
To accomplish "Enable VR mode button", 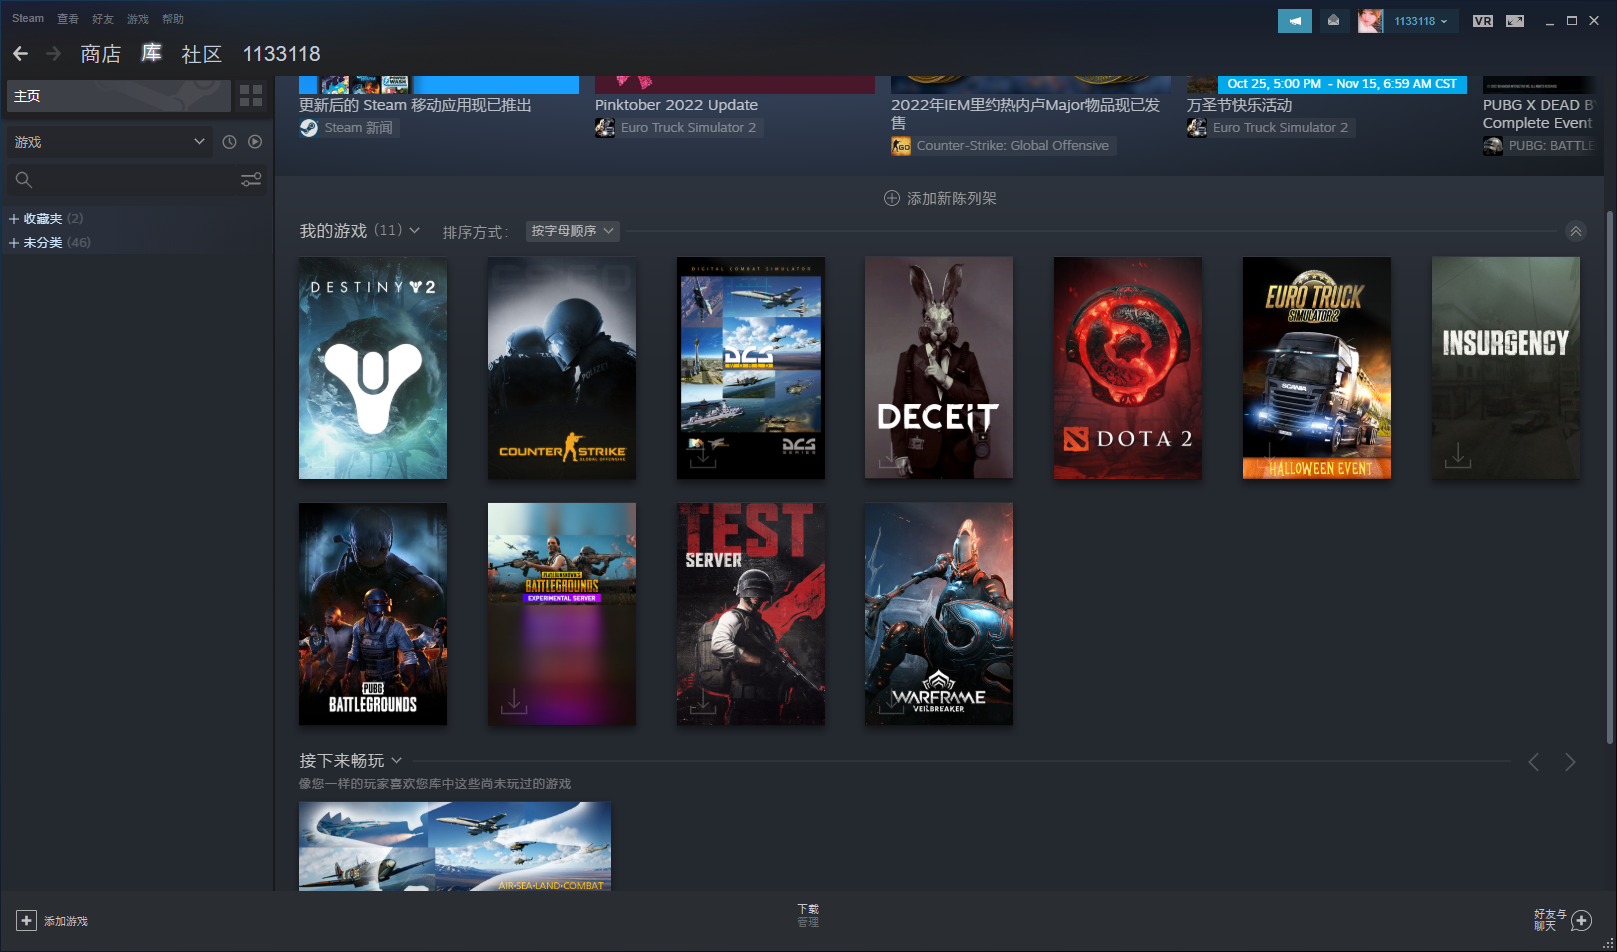I will pyautogui.click(x=1482, y=21).
